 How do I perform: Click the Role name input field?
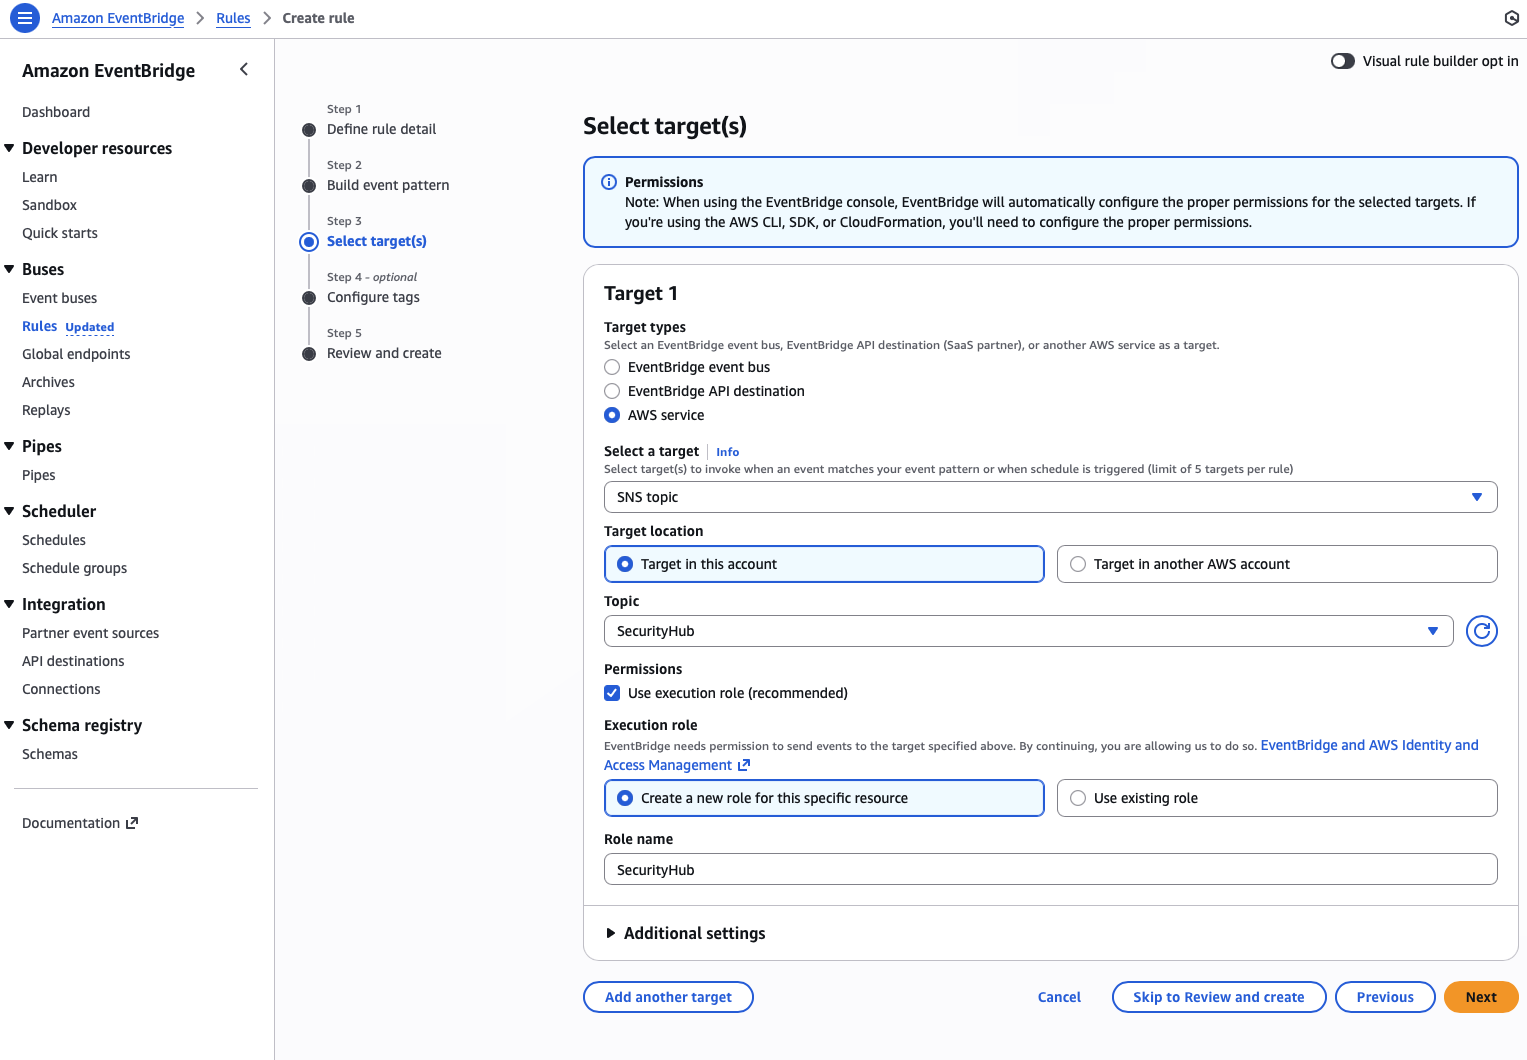(1050, 869)
